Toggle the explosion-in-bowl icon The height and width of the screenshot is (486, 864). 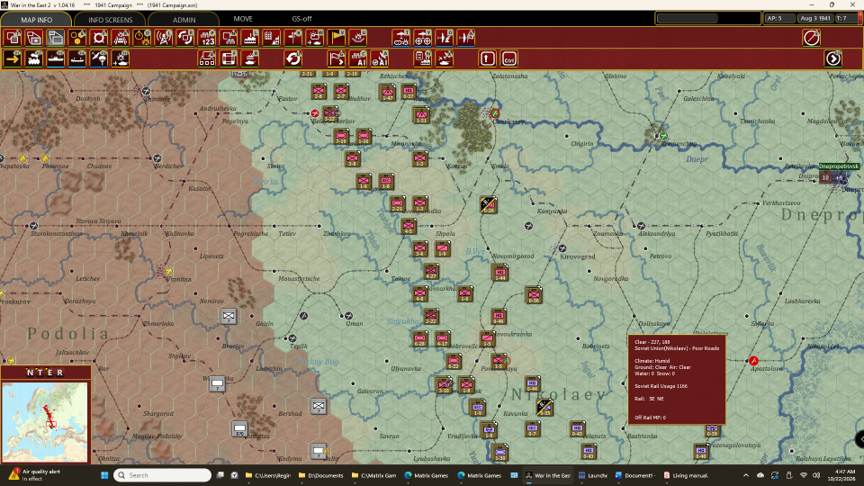click(x=358, y=38)
